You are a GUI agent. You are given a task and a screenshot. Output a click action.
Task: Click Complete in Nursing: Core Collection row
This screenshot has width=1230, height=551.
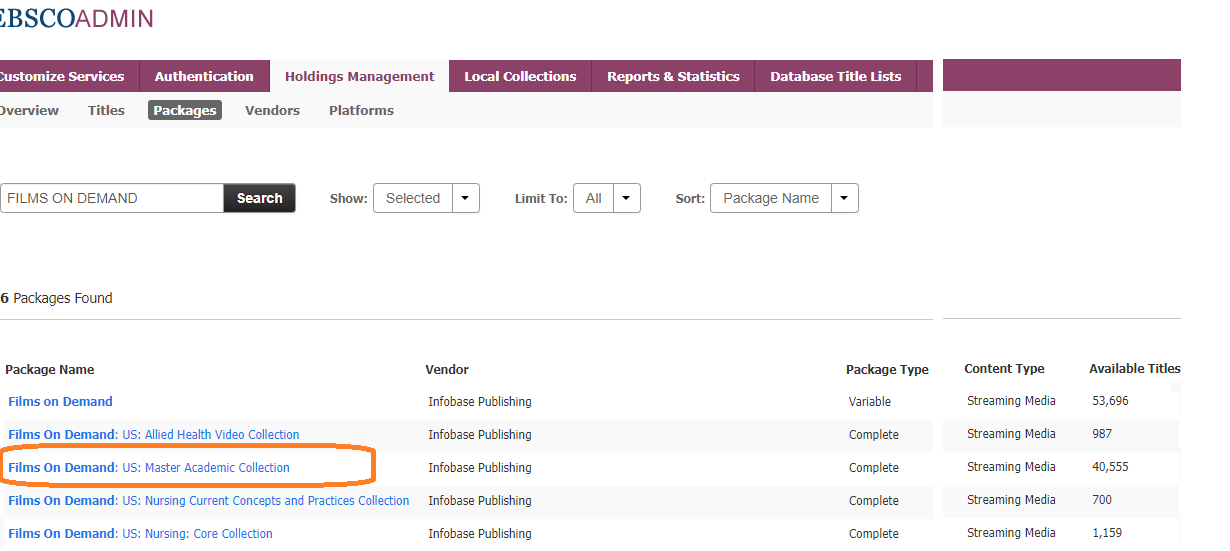tap(874, 533)
